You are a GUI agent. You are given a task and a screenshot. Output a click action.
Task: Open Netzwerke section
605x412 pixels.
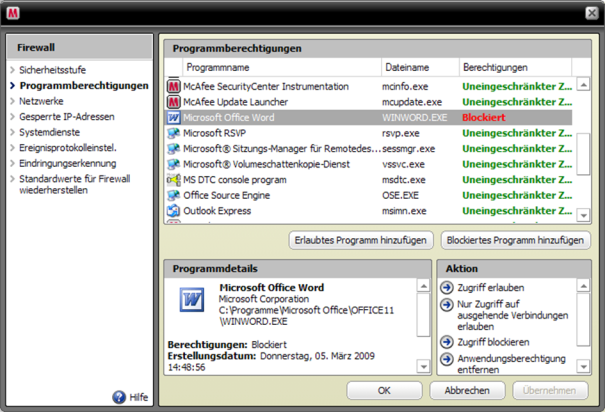pos(41,101)
